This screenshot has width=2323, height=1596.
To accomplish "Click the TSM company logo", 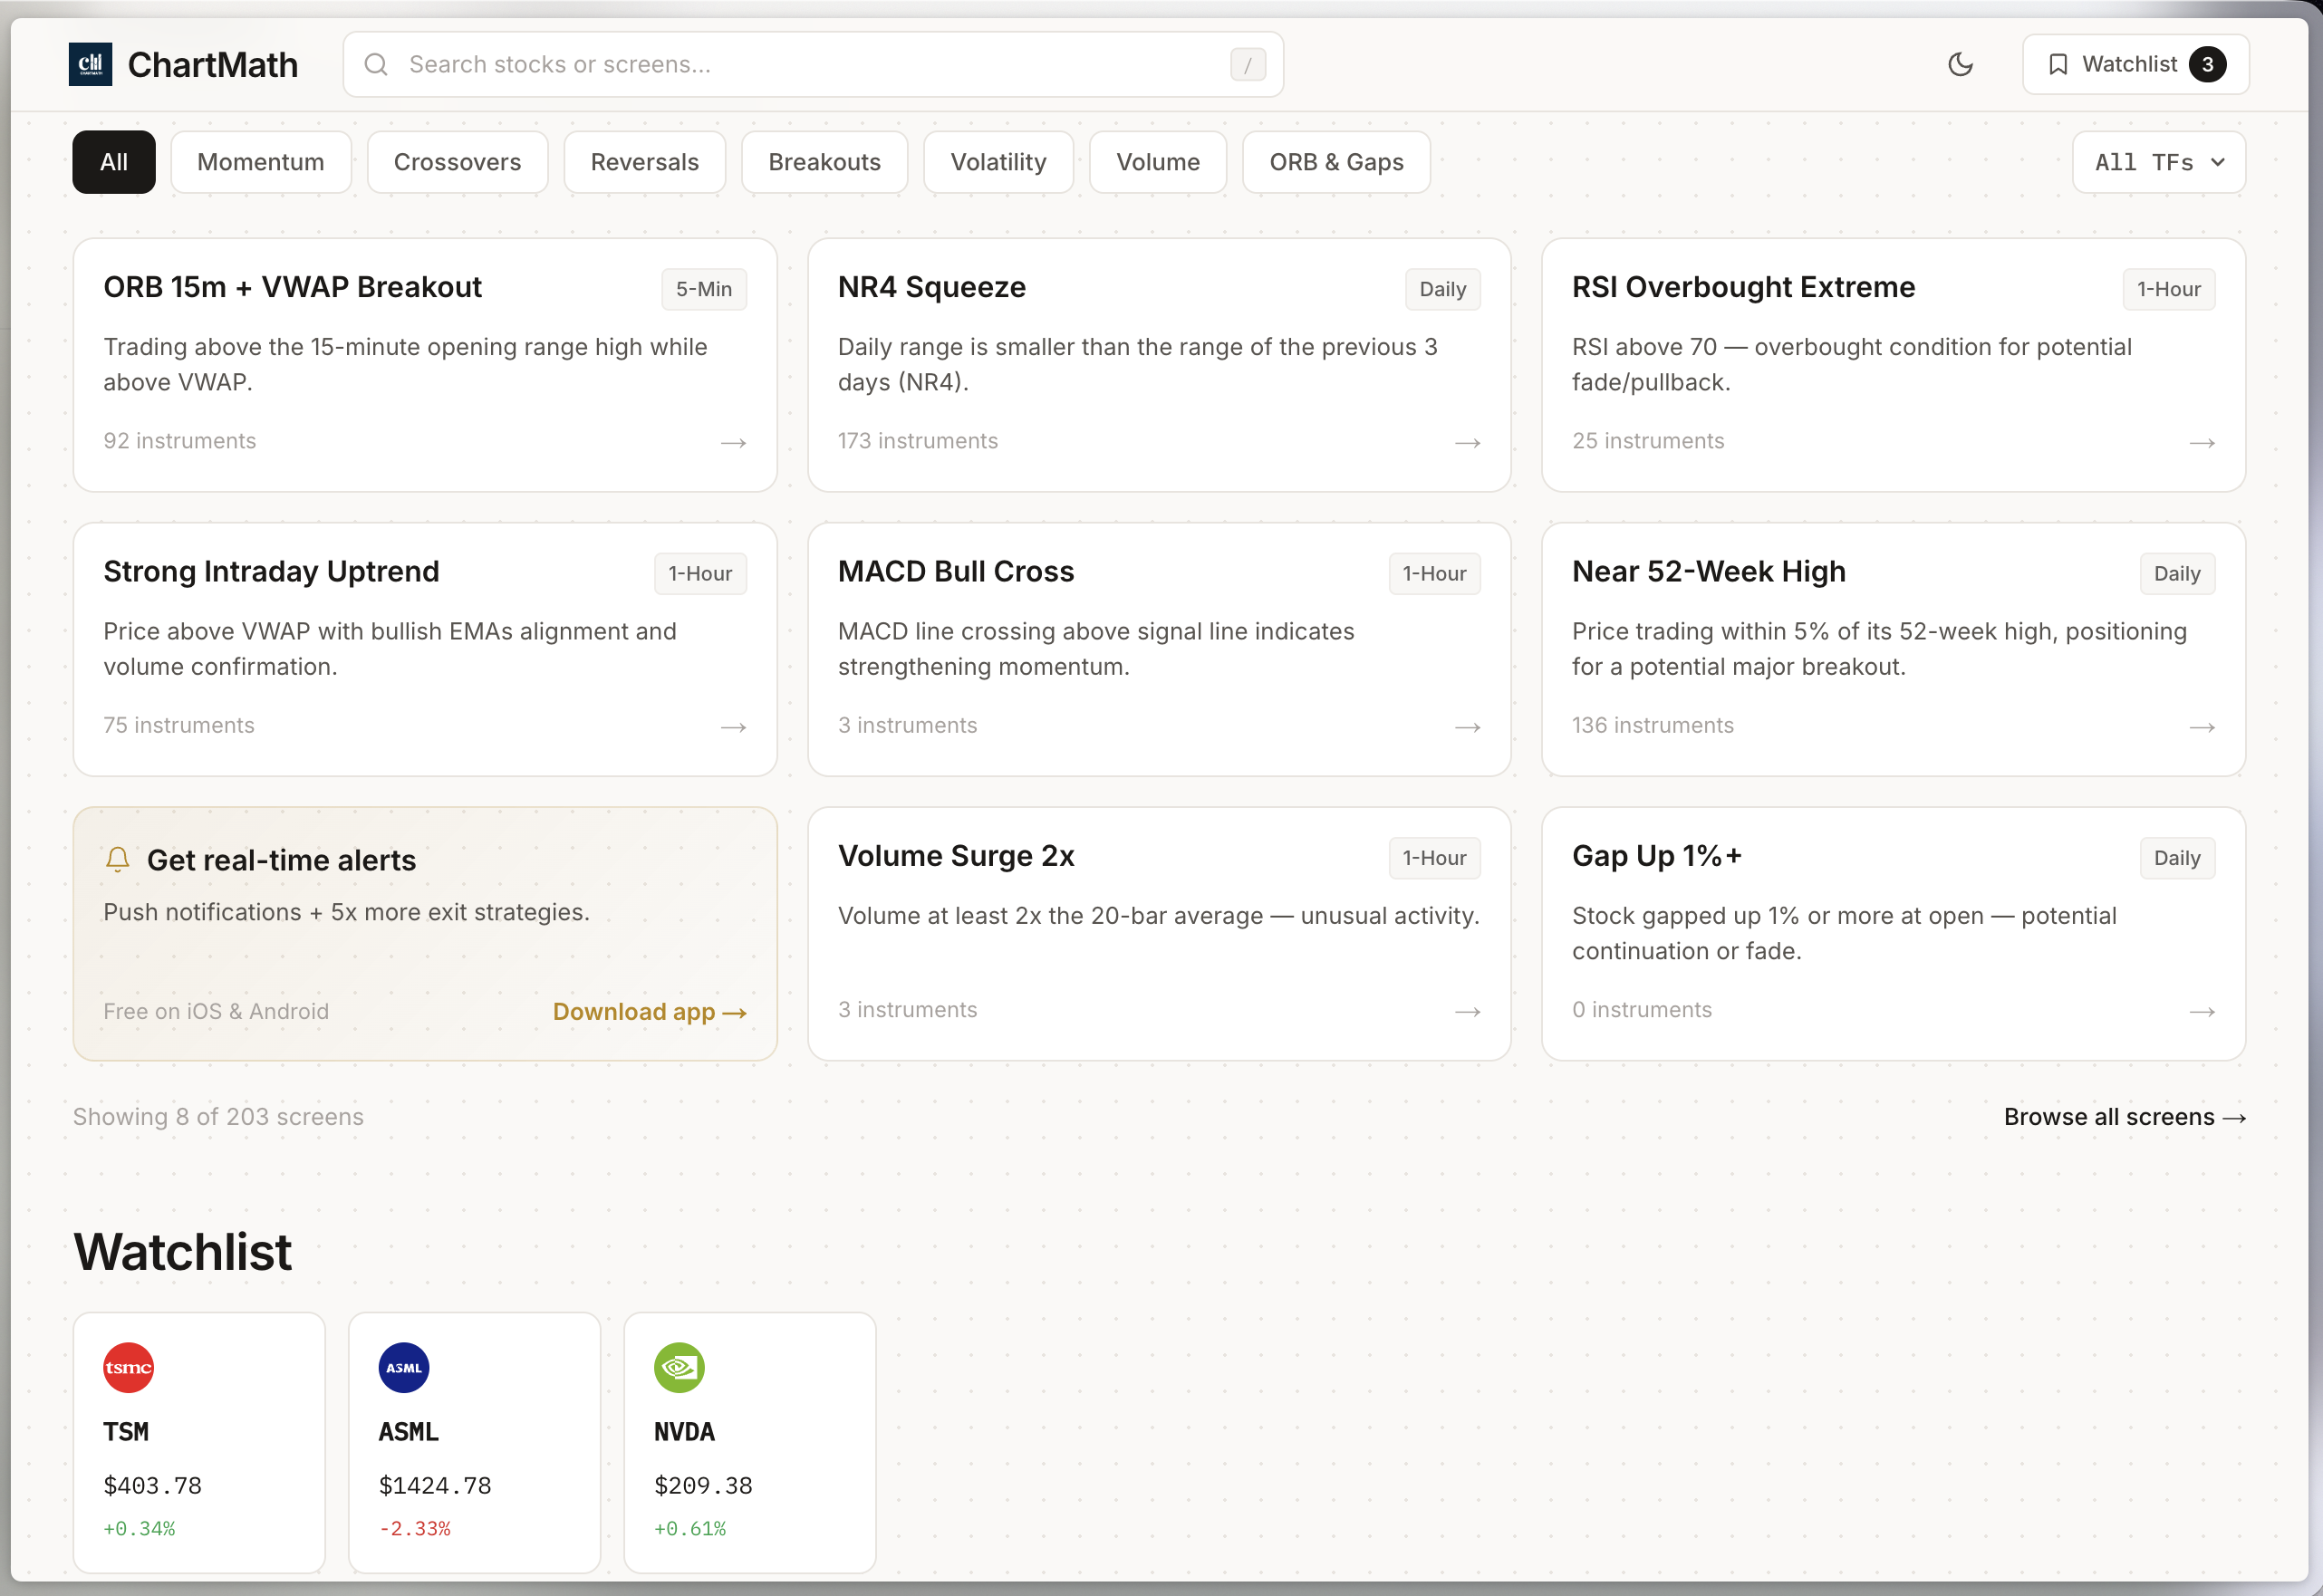I will (x=128, y=1368).
